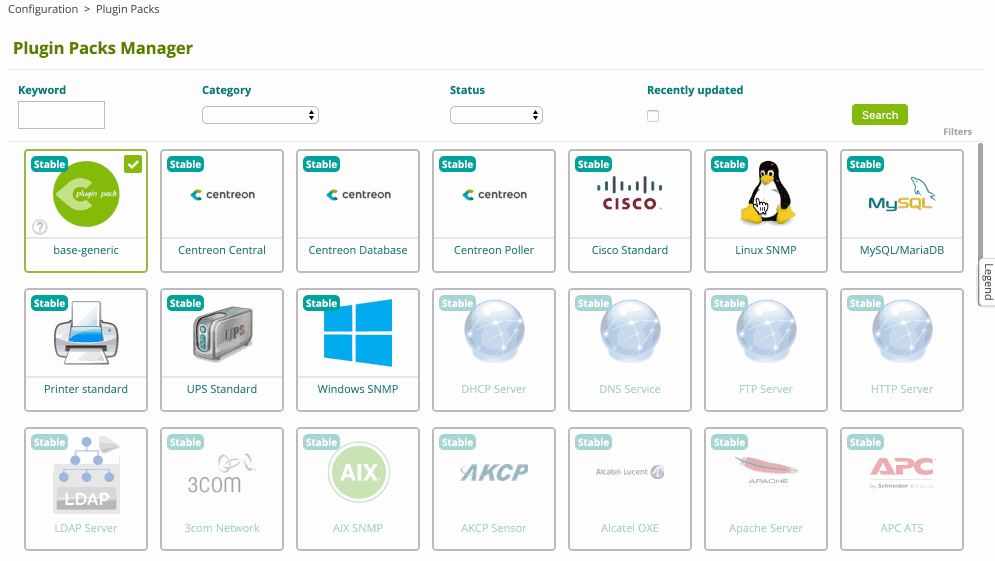Viewport: 995px width, 561px height.
Task: Open the MySQL/MariaDB plugin pack icon
Action: pyautogui.click(x=901, y=194)
